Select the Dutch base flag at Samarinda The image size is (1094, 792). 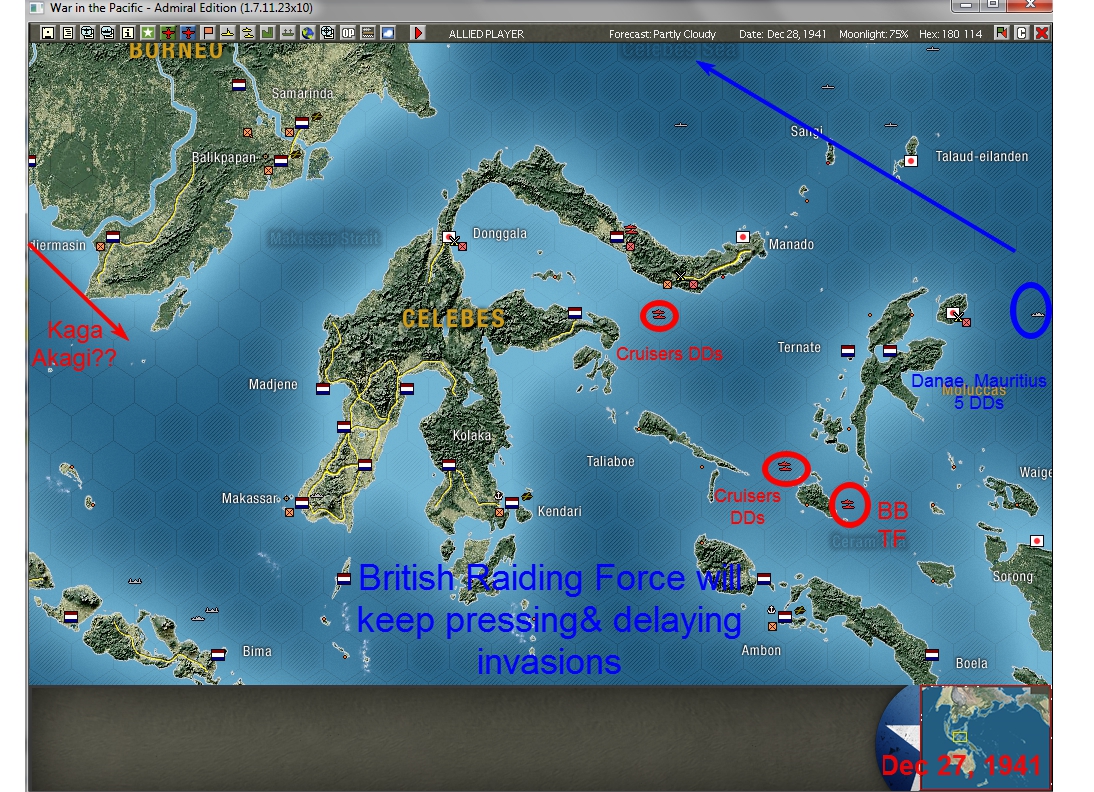point(302,123)
